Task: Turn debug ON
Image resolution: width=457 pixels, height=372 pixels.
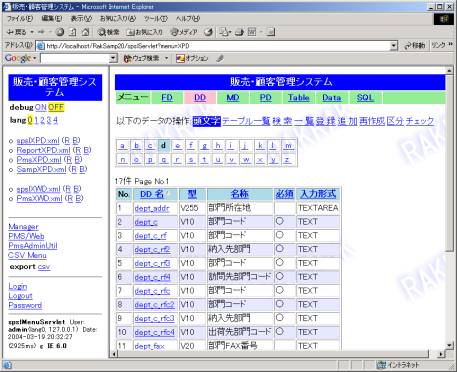Action: (x=41, y=107)
